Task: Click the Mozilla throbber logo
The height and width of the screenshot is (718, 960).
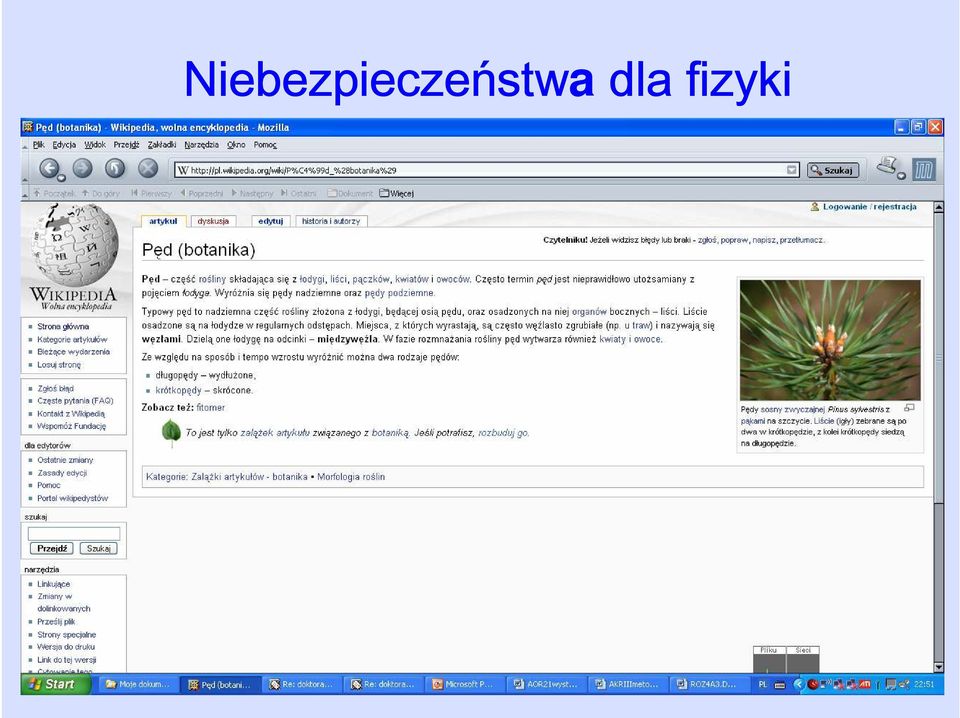Action: pos(923,169)
